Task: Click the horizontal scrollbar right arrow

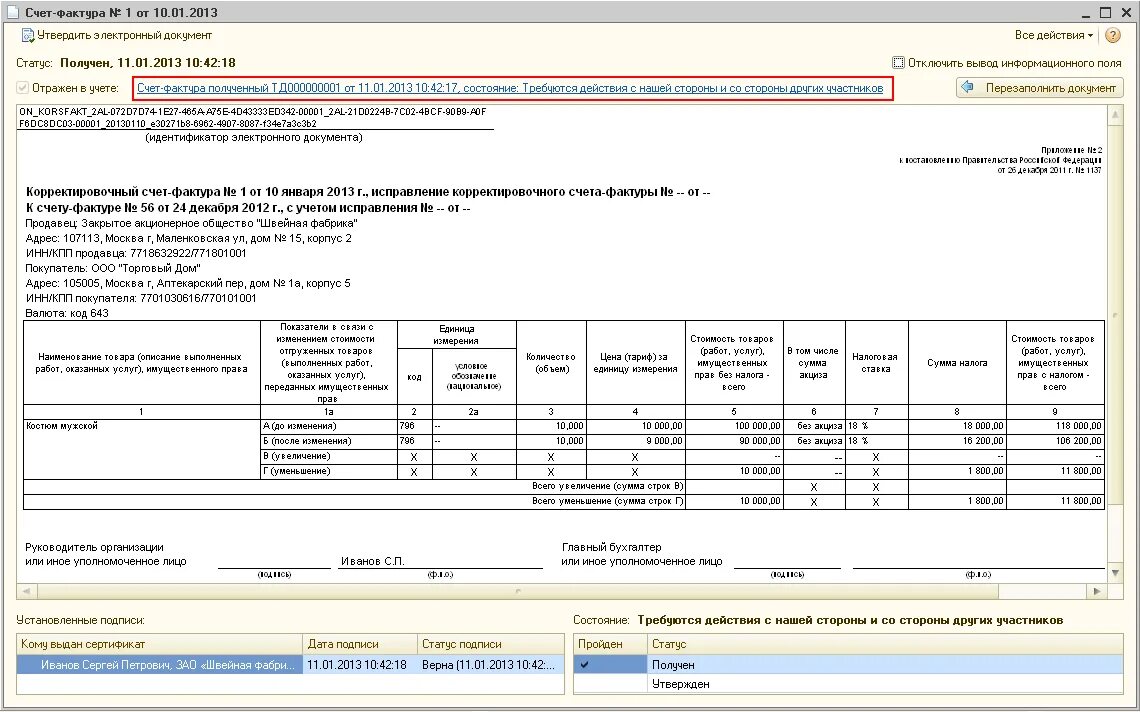Action: click(x=1097, y=591)
